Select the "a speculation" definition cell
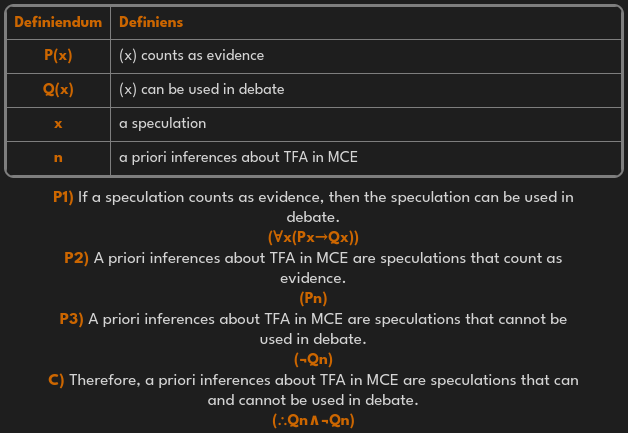The width and height of the screenshot is (628, 433). pyautogui.click(x=162, y=123)
